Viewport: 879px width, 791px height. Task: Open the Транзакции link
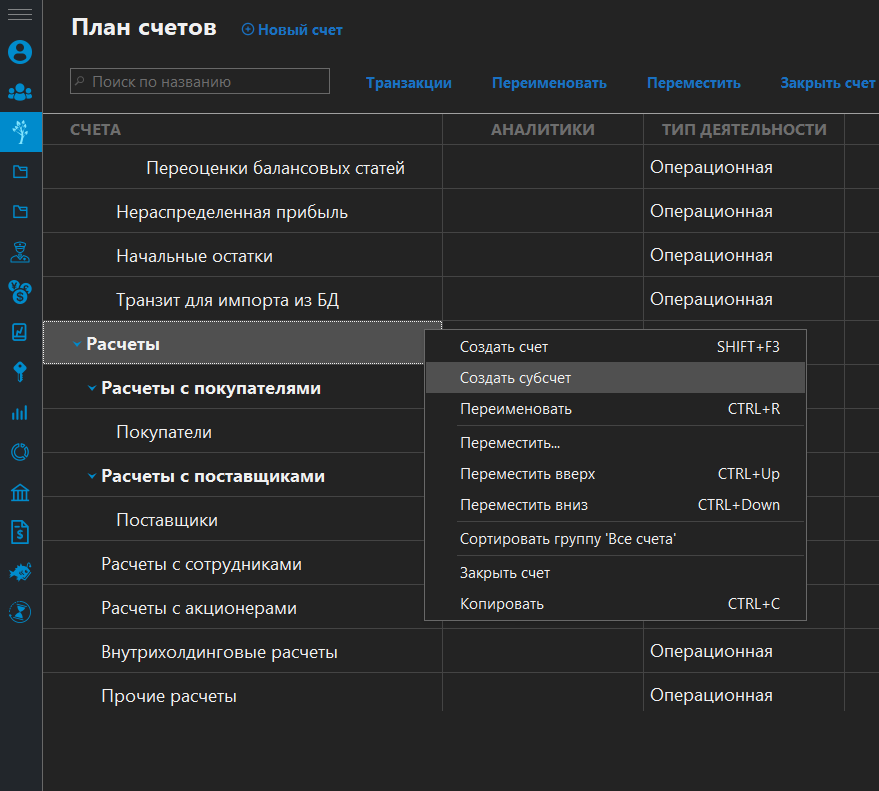(x=409, y=83)
